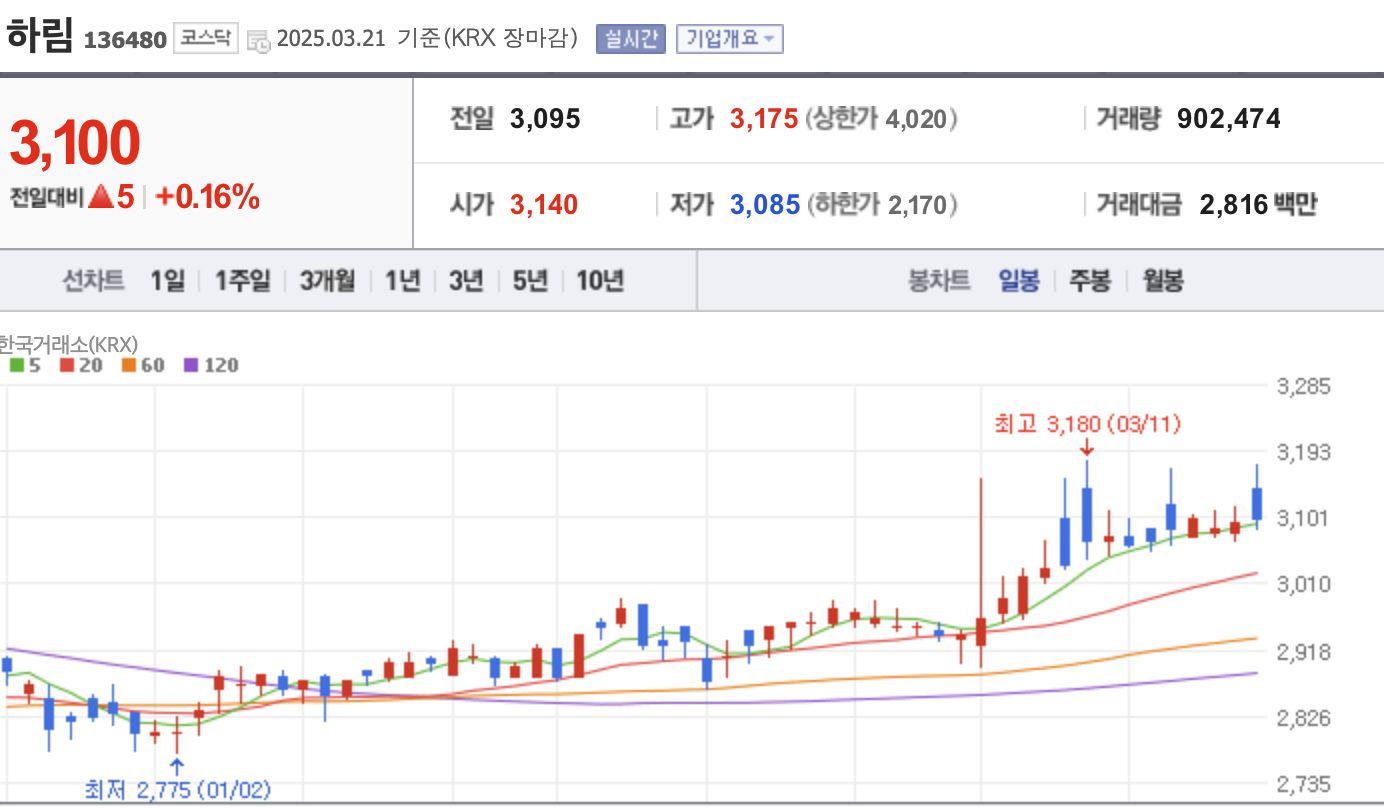The image size is (1384, 810).
Task: Select the 3년 line chart tab
Action: click(x=466, y=281)
